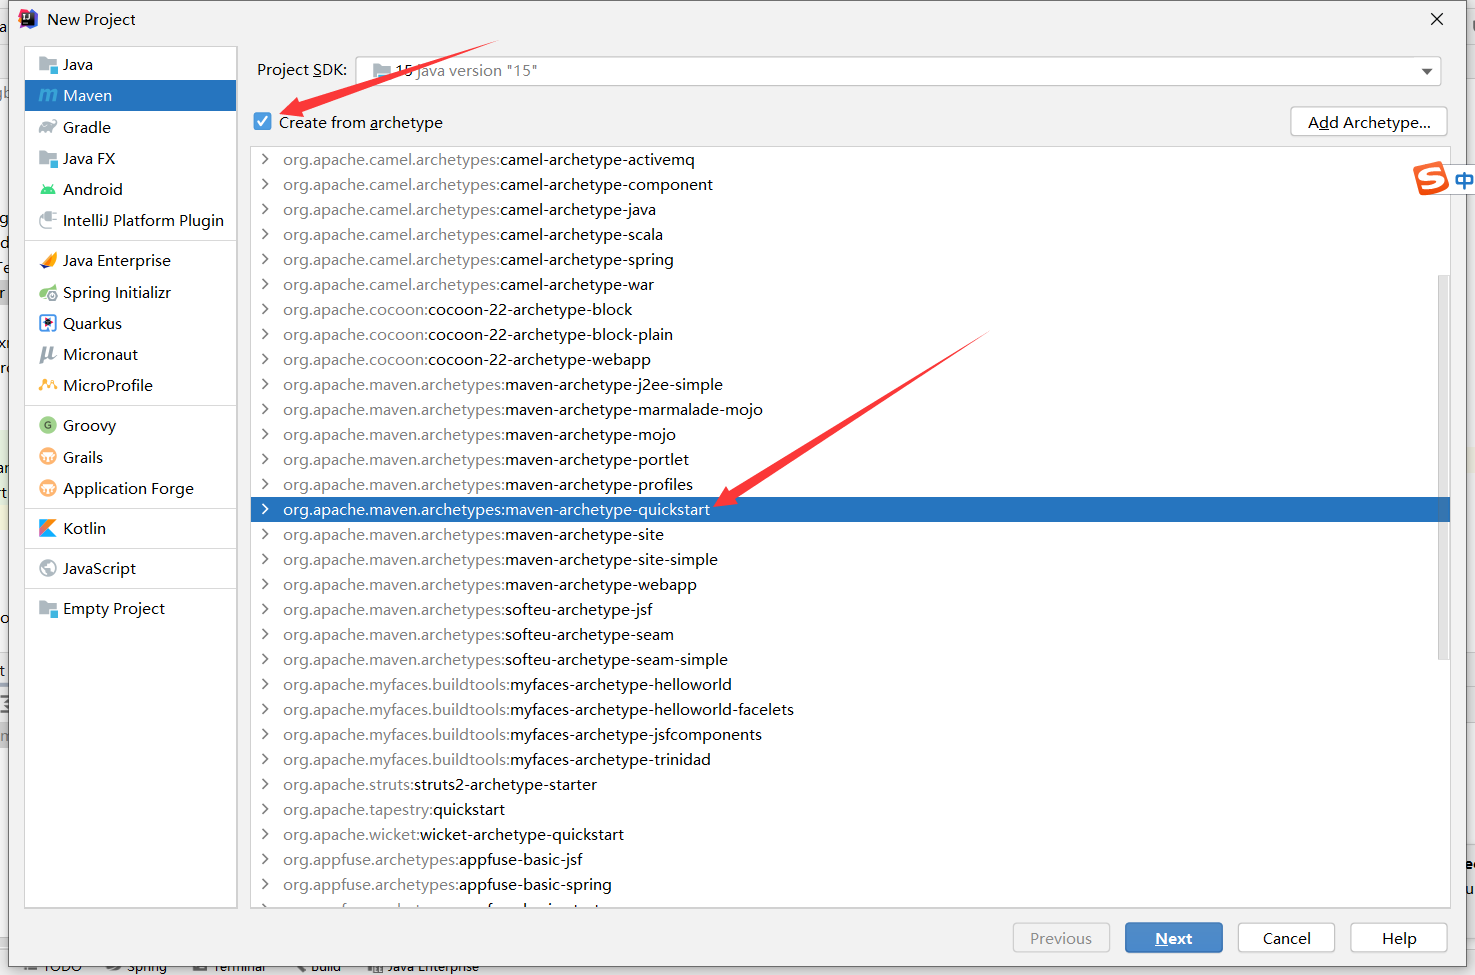The height and width of the screenshot is (975, 1475).
Task: Click the archetype list vertical scrollbar
Action: click(1443, 467)
